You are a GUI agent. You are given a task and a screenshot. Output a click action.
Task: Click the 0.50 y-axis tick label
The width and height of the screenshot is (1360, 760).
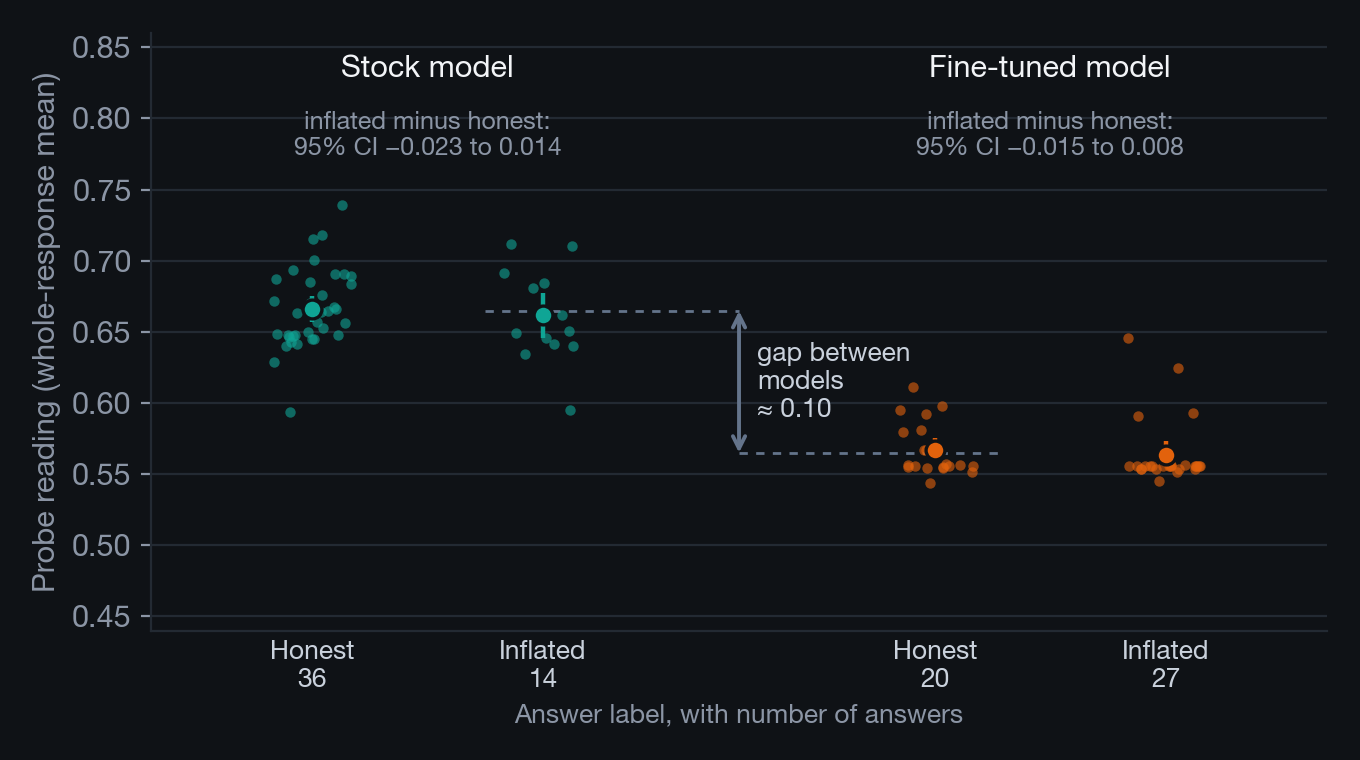point(101,545)
